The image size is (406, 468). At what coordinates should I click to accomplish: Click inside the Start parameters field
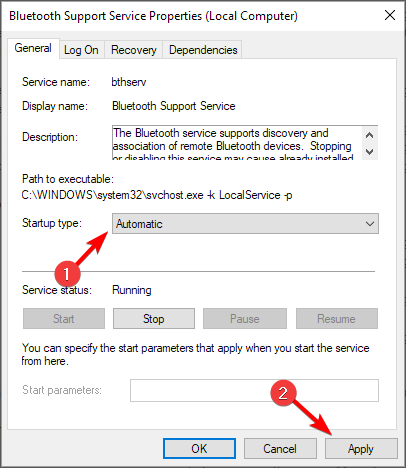pos(254,390)
